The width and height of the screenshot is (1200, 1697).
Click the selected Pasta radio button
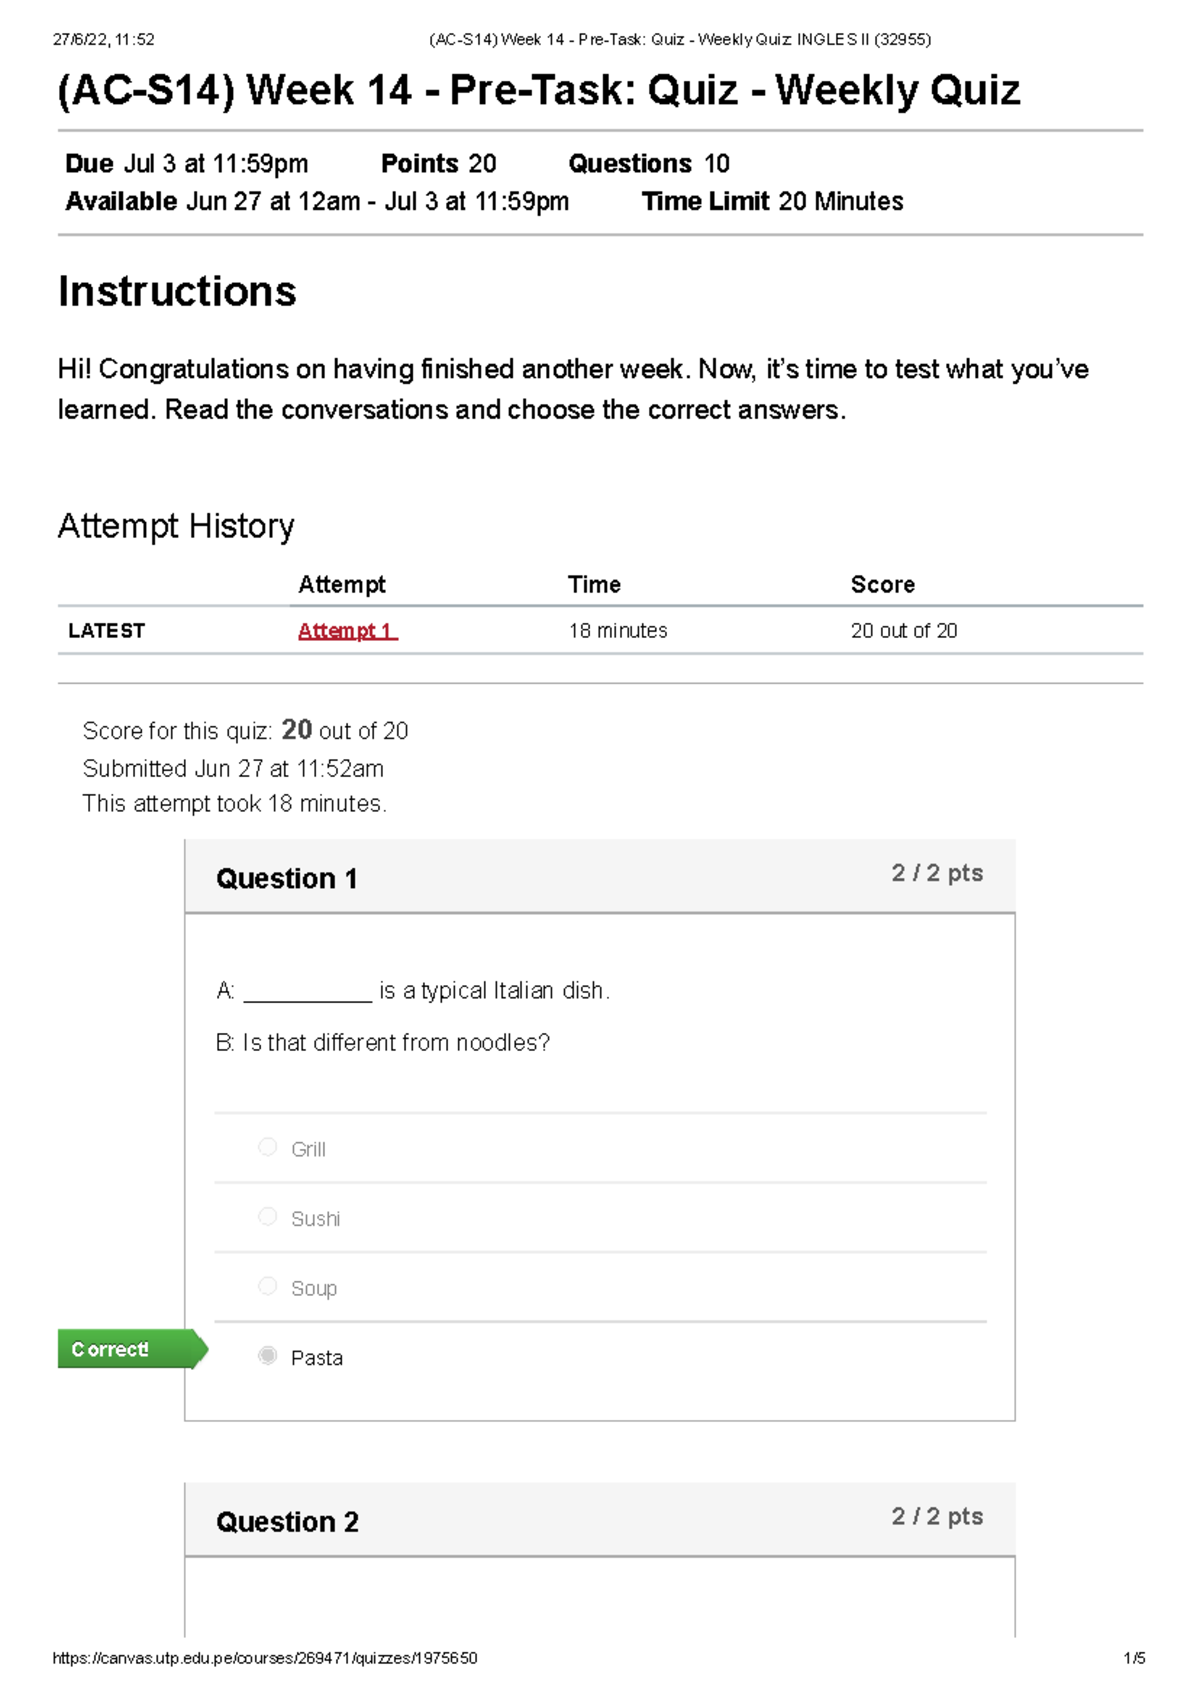tap(267, 1356)
